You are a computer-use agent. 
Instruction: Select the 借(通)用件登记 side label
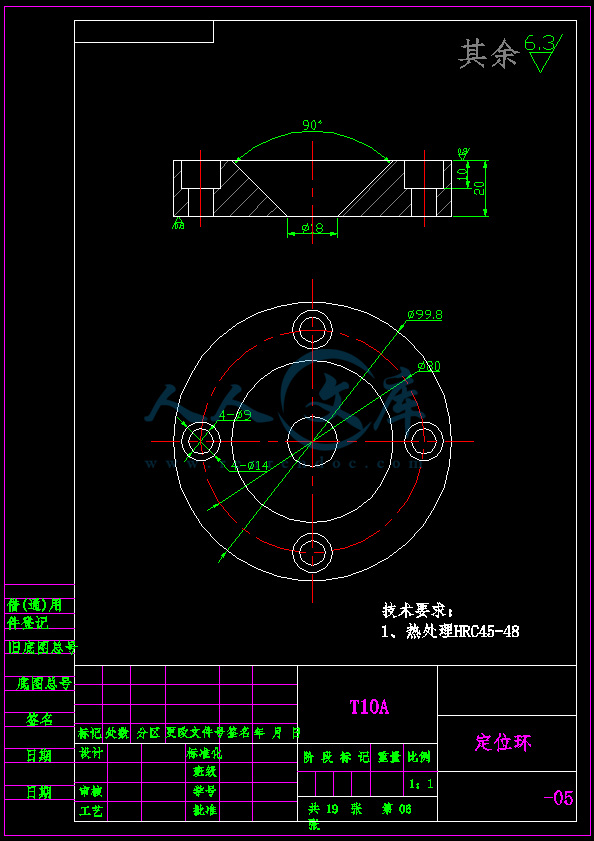[34, 614]
